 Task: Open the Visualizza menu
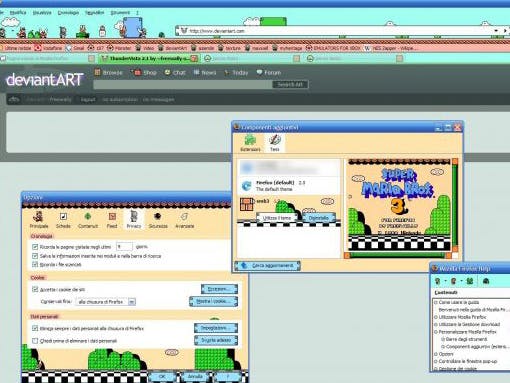click(42, 12)
